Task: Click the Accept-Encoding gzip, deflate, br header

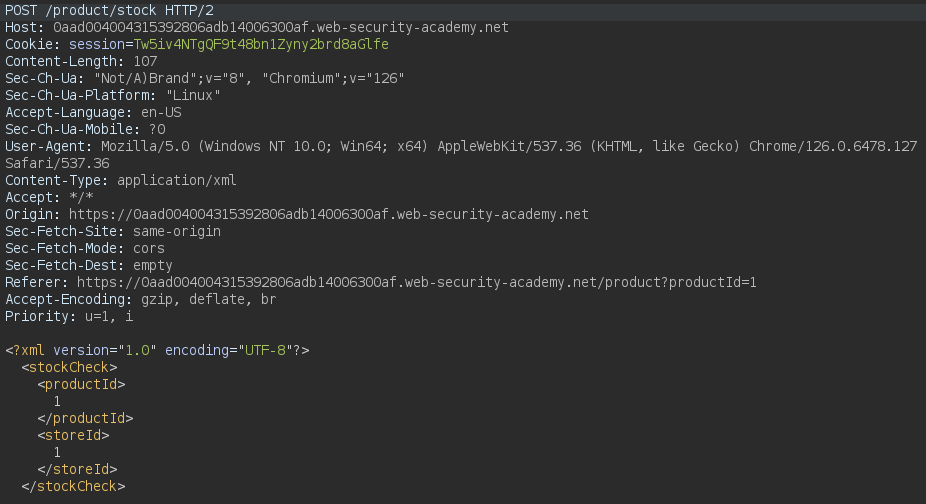Action: [141, 300]
